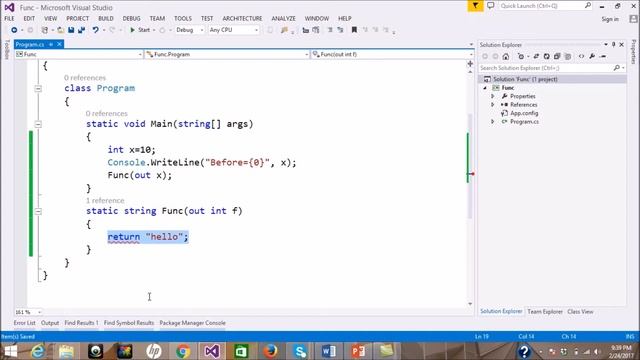Expand the Properties node in Solution Explorer
Viewport: 640px width, 360px height.
tap(493, 96)
